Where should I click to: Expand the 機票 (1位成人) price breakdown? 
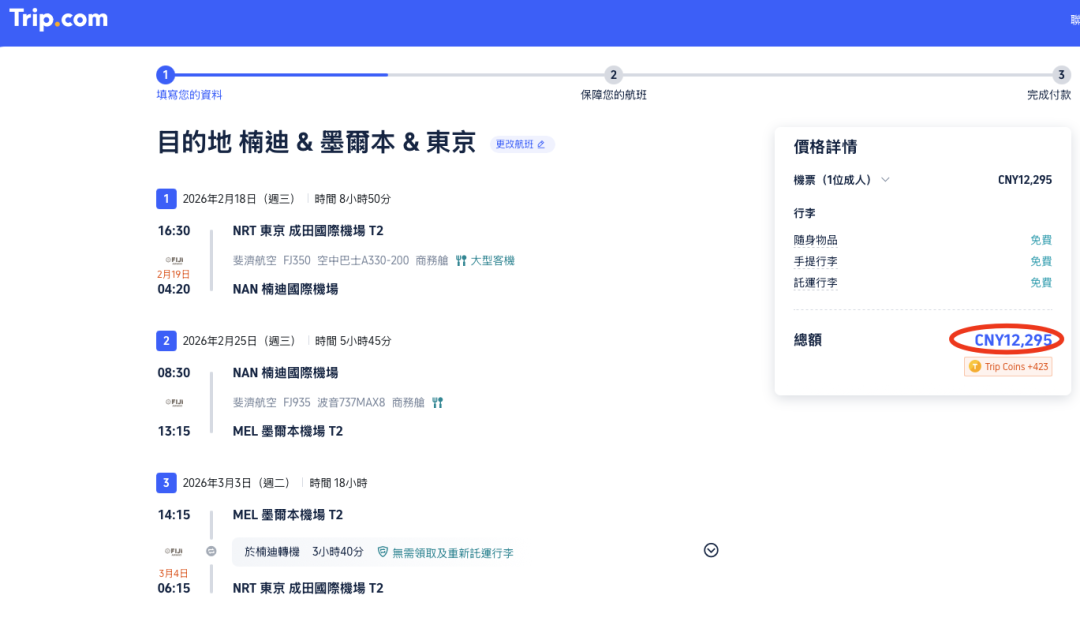(x=885, y=180)
